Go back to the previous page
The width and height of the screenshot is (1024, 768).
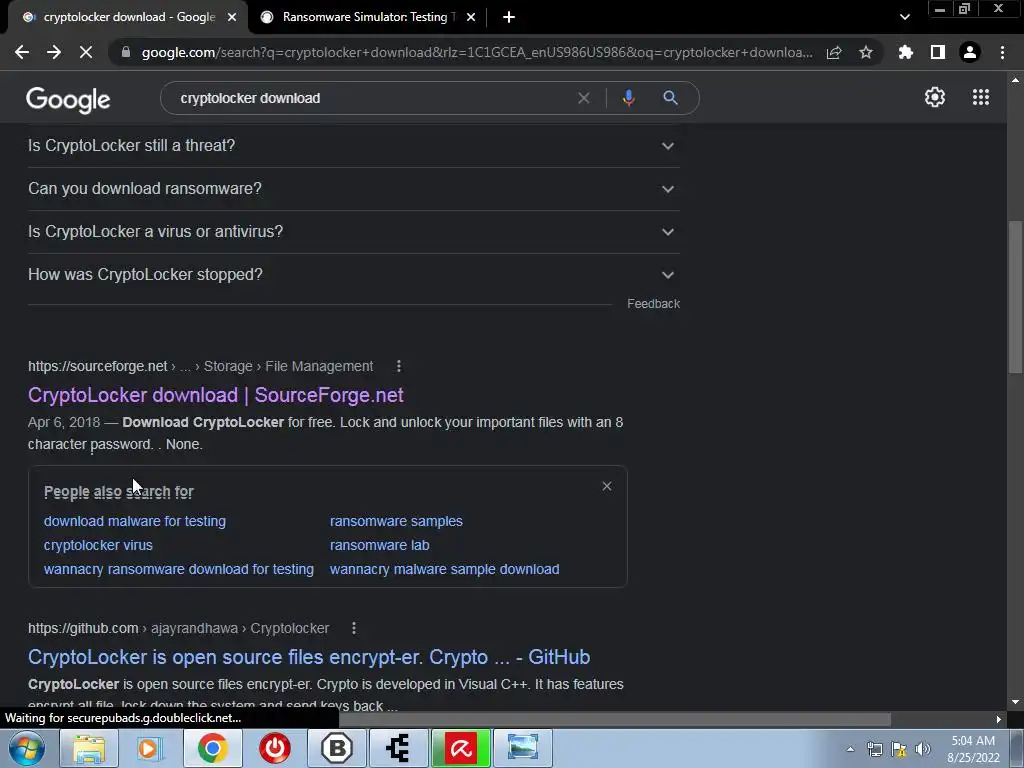(x=22, y=52)
